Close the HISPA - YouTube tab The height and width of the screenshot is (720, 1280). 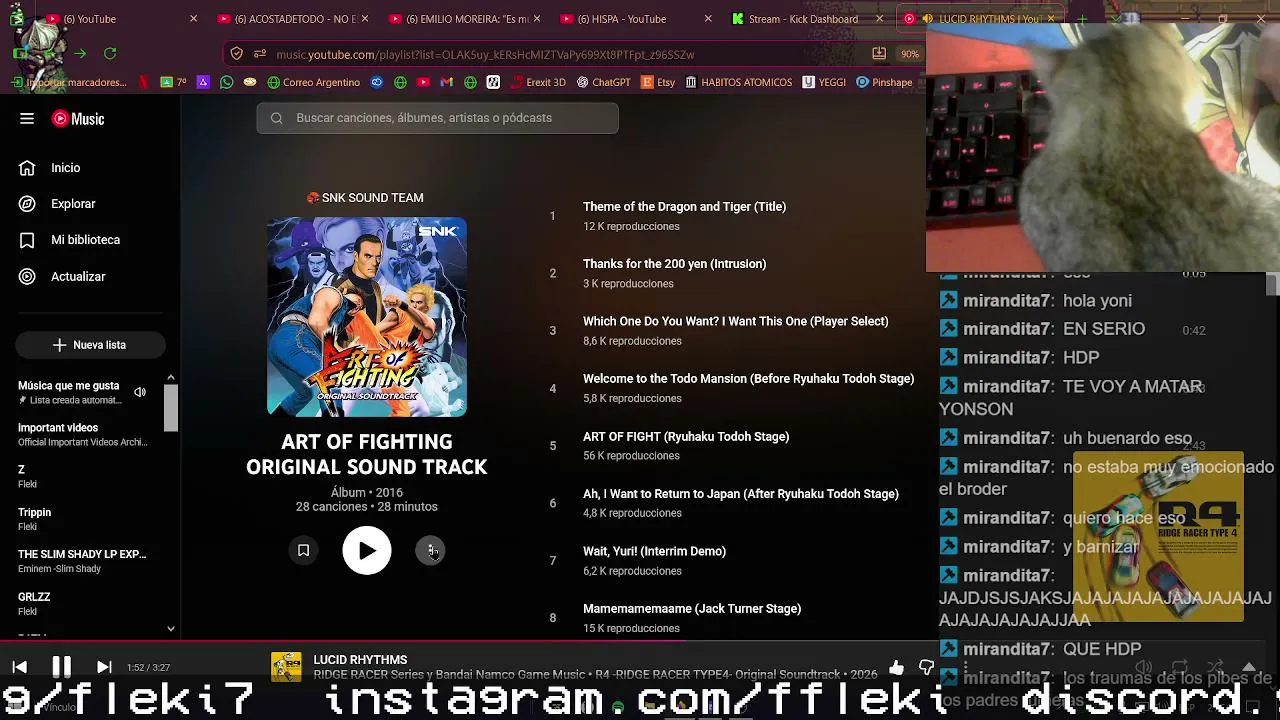tap(708, 19)
